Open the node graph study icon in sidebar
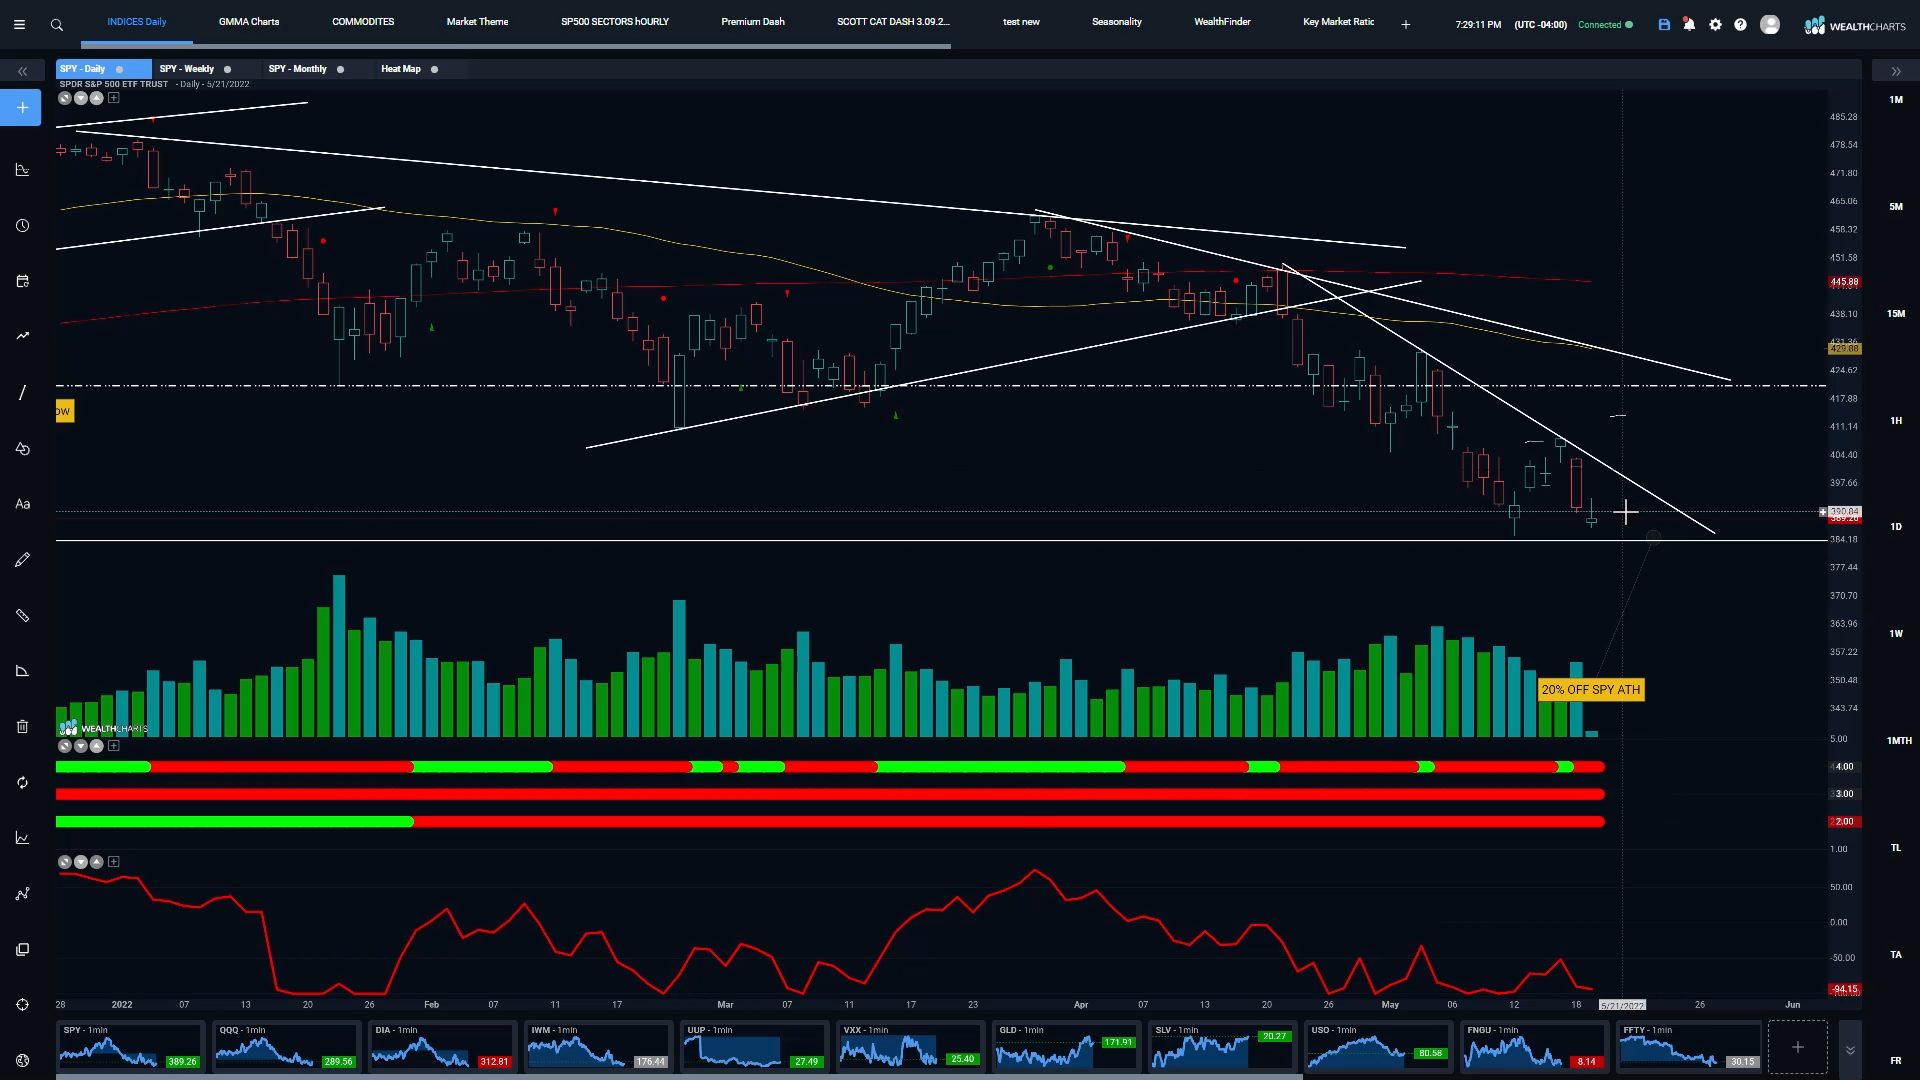 pos(22,893)
